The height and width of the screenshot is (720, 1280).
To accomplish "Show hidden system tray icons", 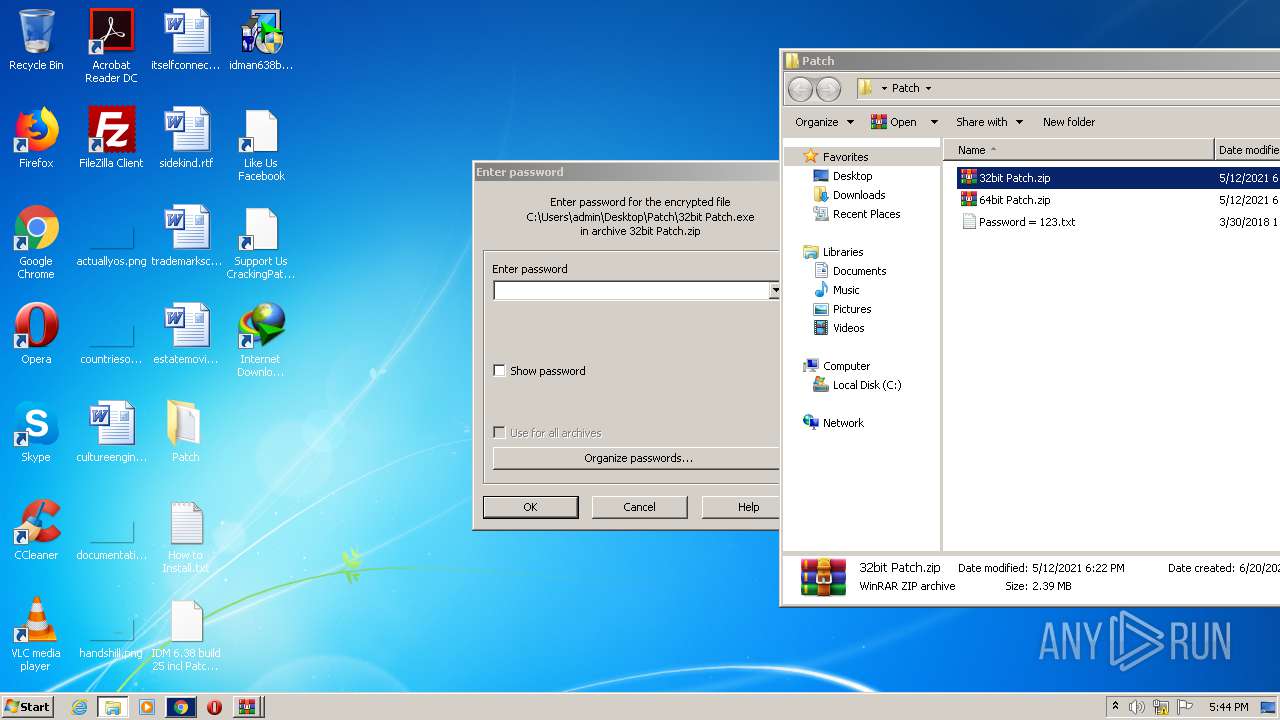I will tap(1115, 707).
